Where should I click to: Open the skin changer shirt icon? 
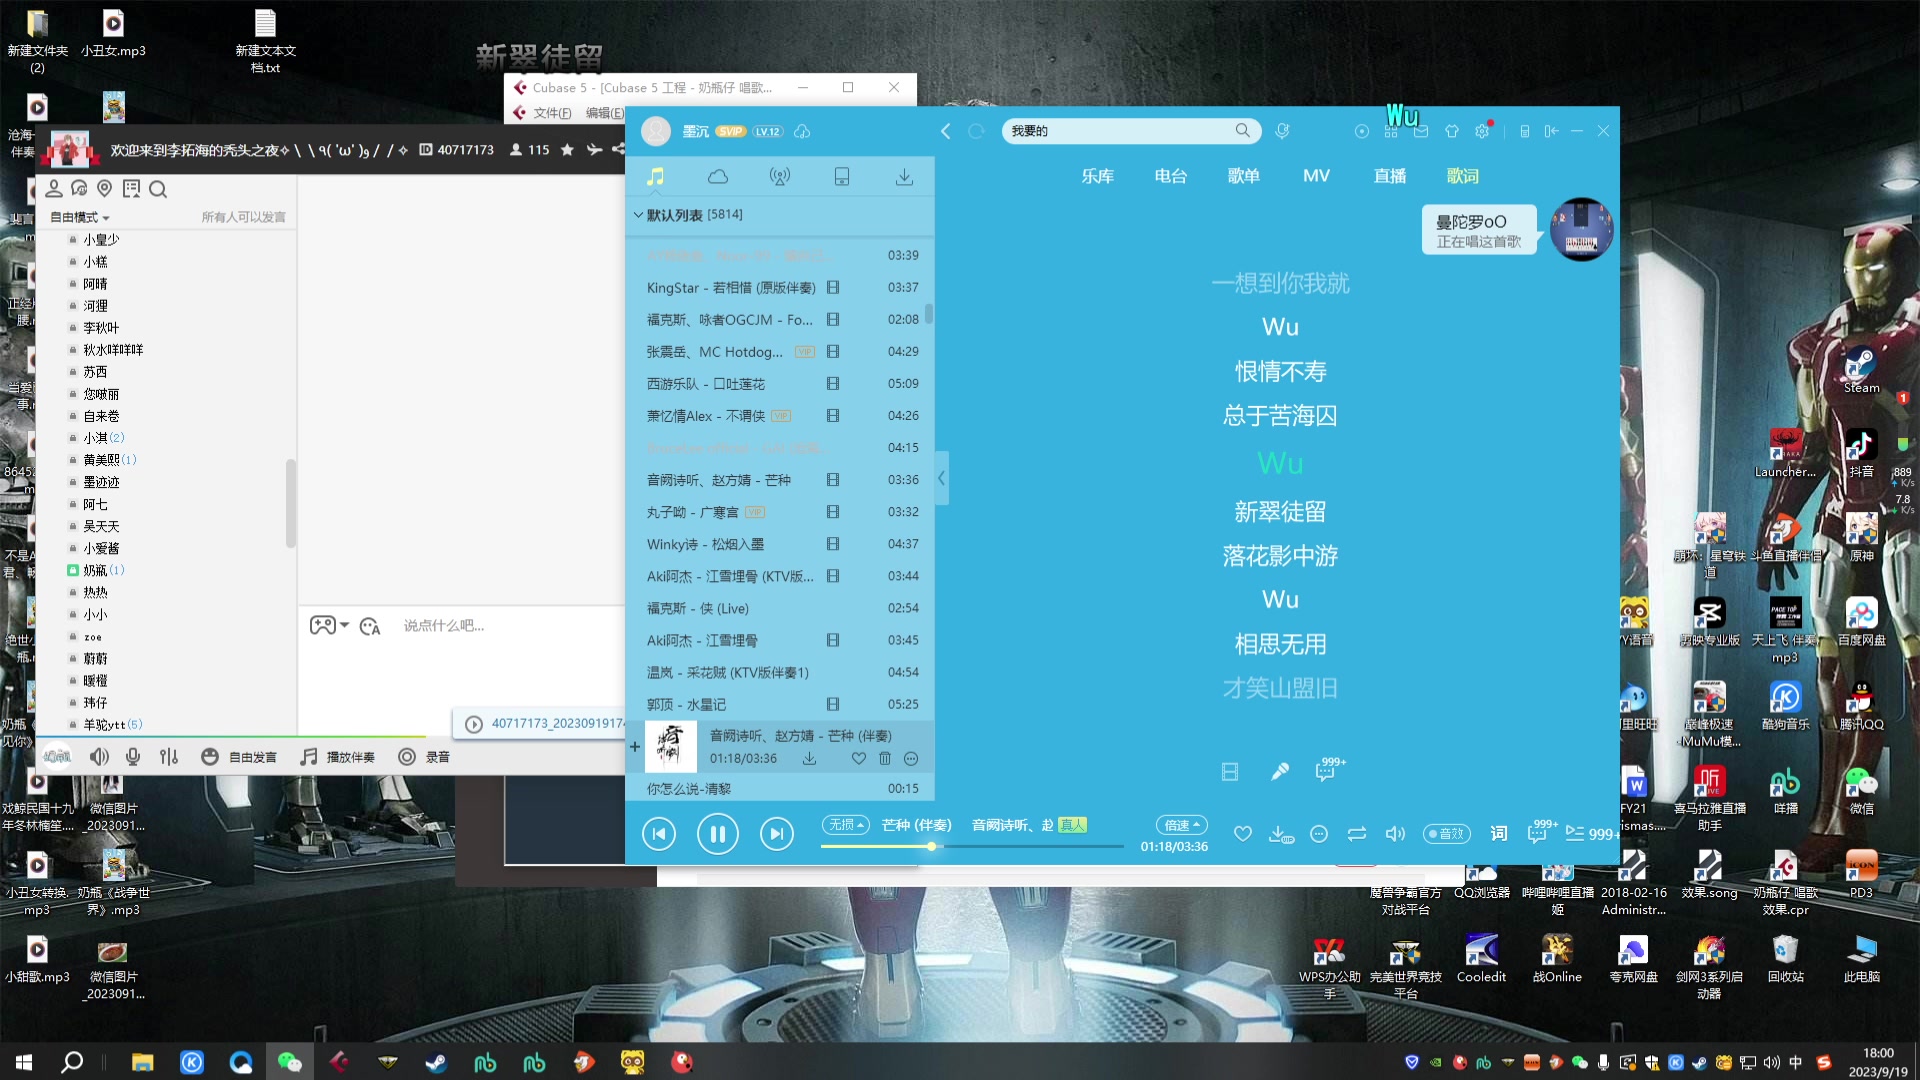point(1452,131)
